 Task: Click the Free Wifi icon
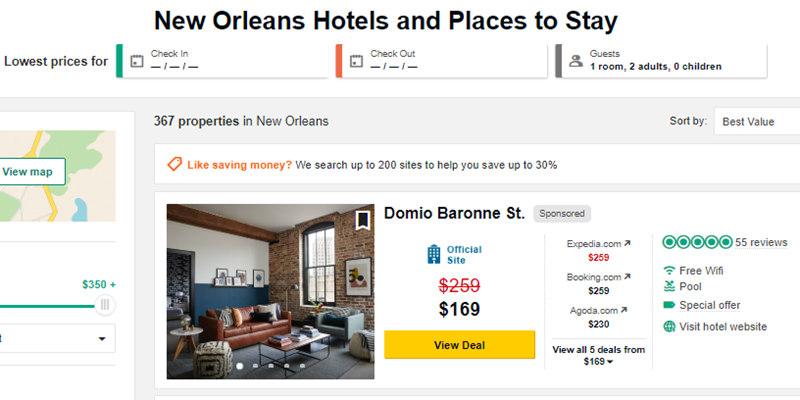tap(669, 270)
